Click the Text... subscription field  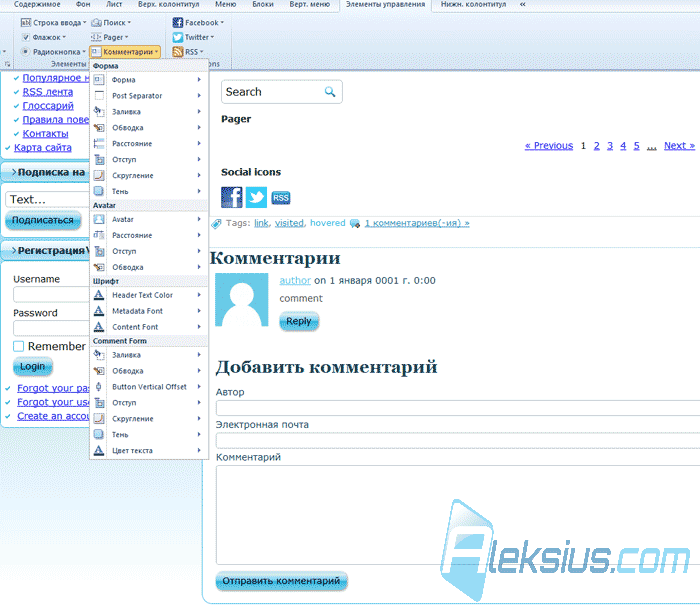pyautogui.click(x=47, y=200)
